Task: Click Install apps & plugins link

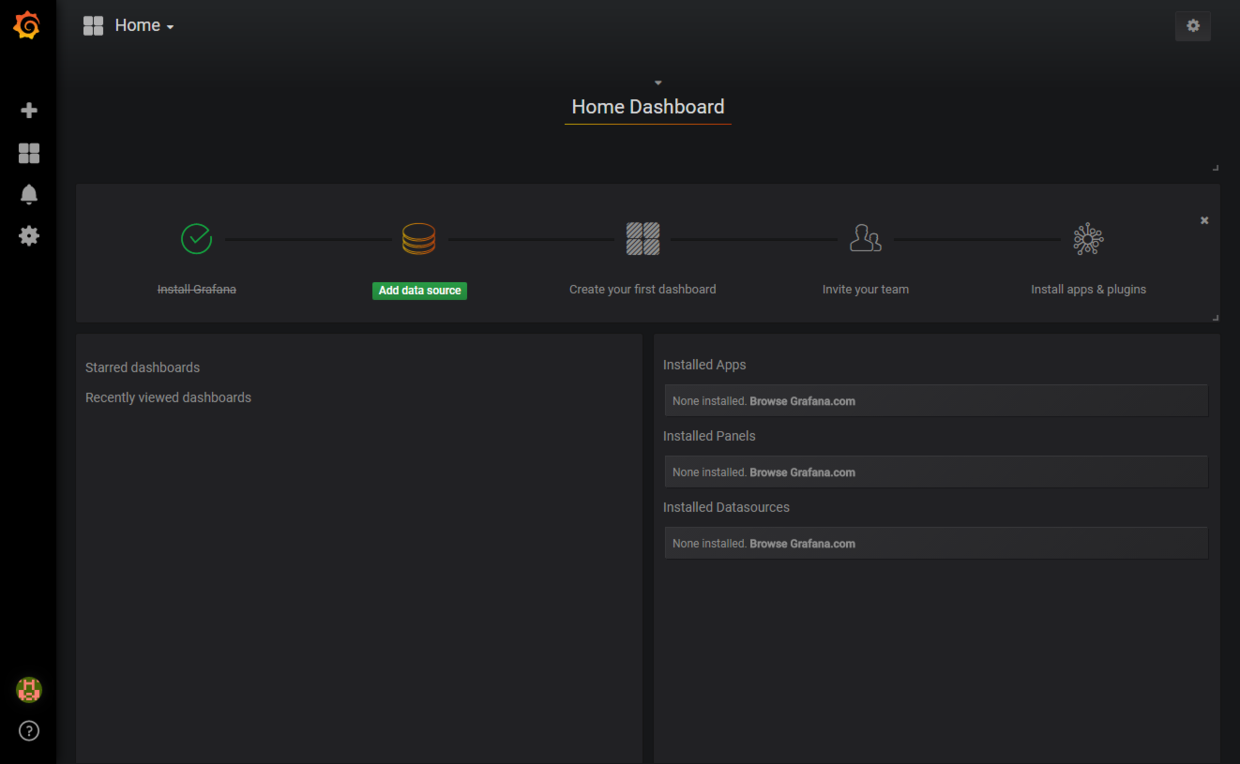Action: tap(1089, 289)
